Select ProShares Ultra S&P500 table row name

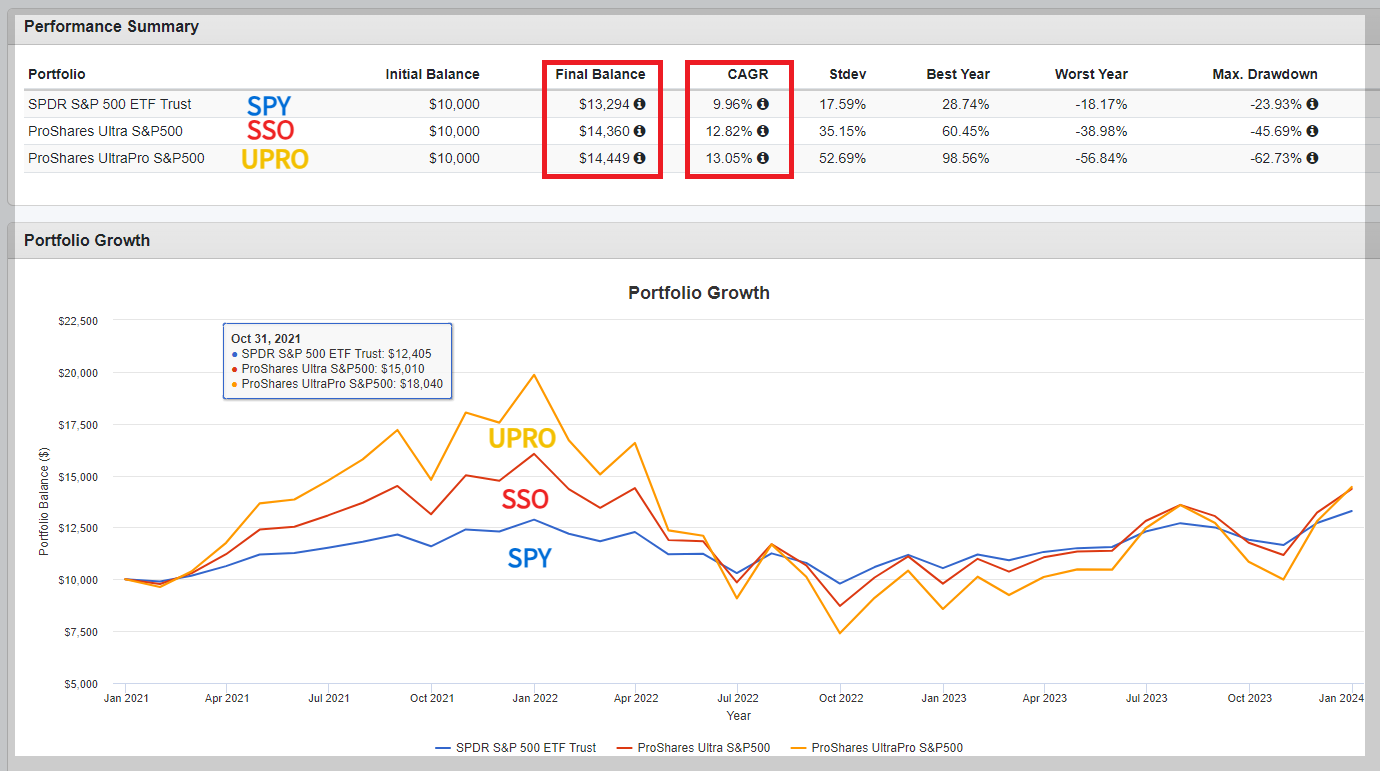click(105, 131)
